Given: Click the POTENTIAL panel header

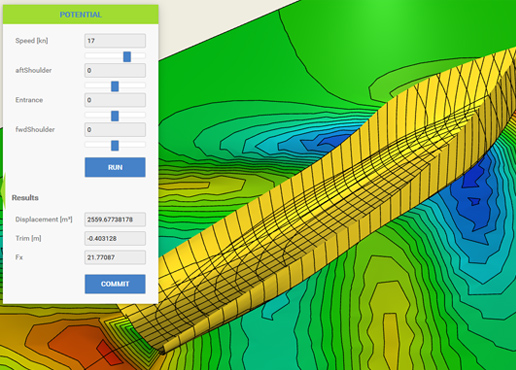Looking at the screenshot, I should [81, 15].
